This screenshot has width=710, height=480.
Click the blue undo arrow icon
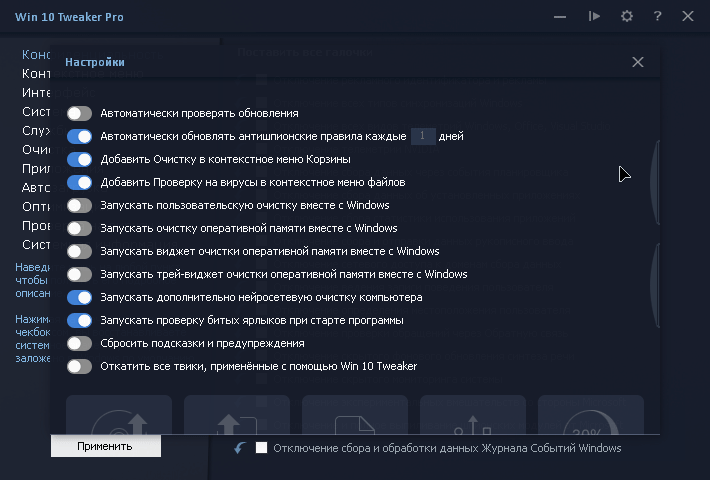240,448
